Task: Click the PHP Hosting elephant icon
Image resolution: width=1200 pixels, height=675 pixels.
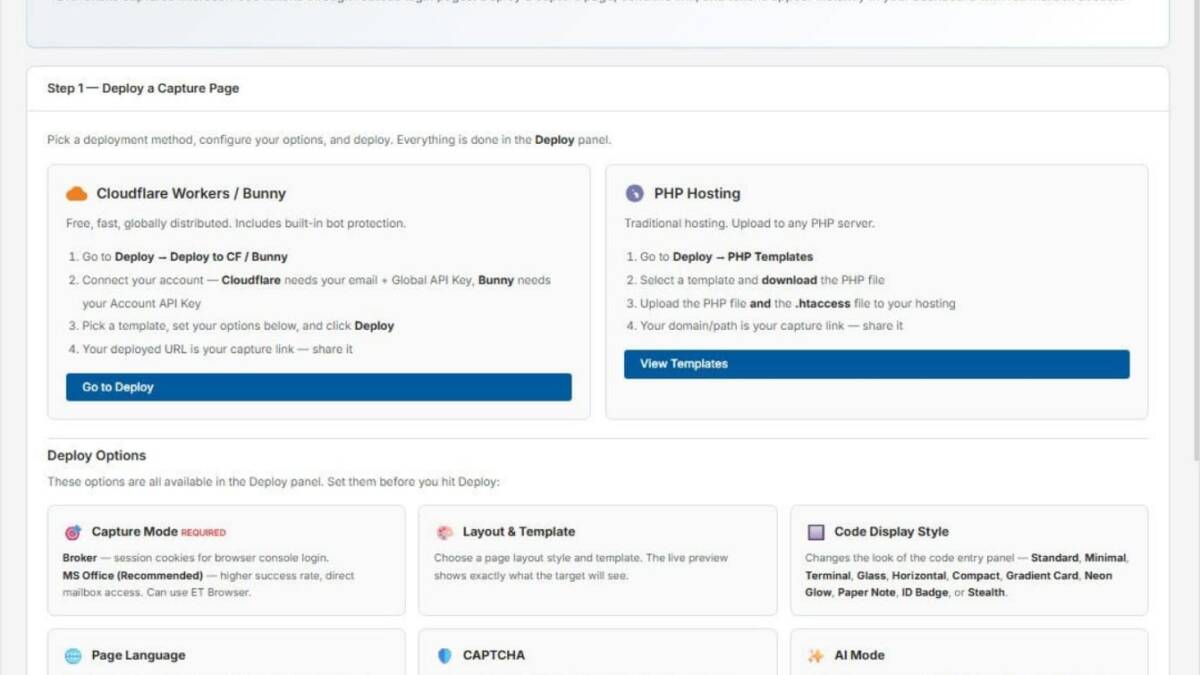Action: (634, 194)
